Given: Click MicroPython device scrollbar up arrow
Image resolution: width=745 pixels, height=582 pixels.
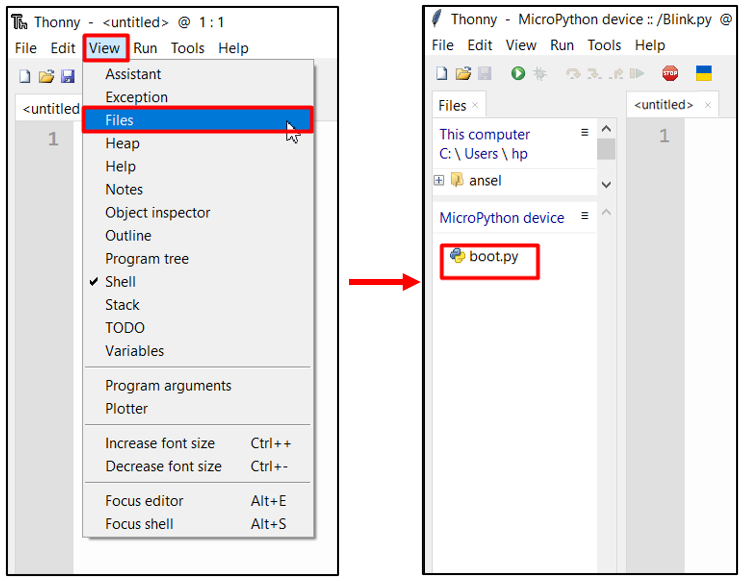Looking at the screenshot, I should (x=606, y=212).
